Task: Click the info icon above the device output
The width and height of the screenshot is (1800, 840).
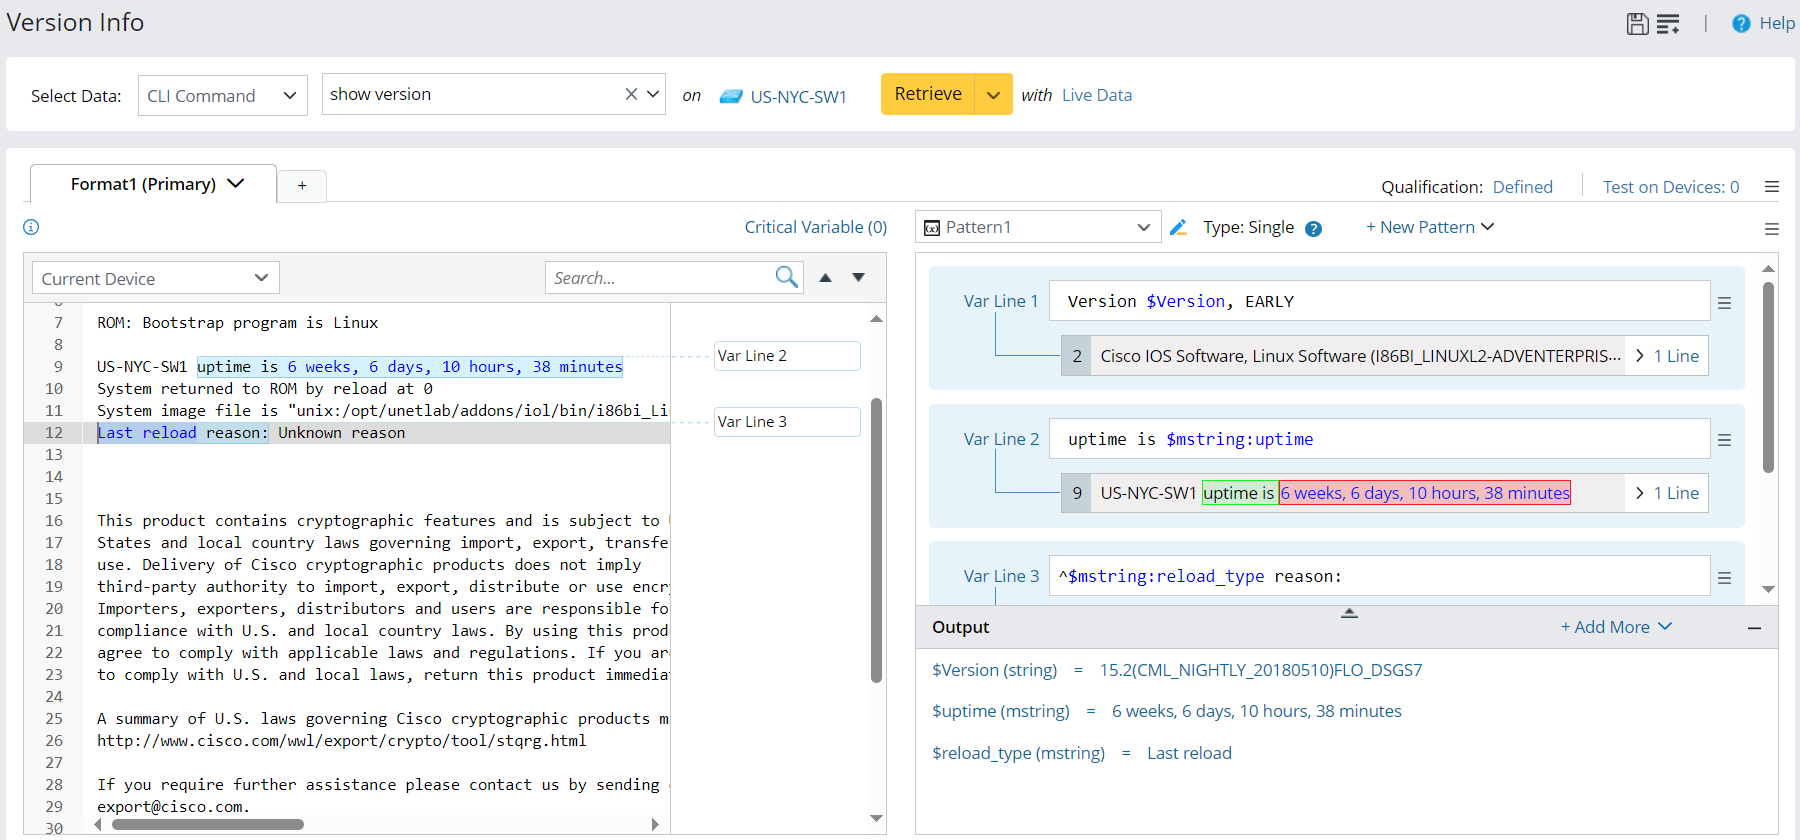Action: click(x=31, y=227)
